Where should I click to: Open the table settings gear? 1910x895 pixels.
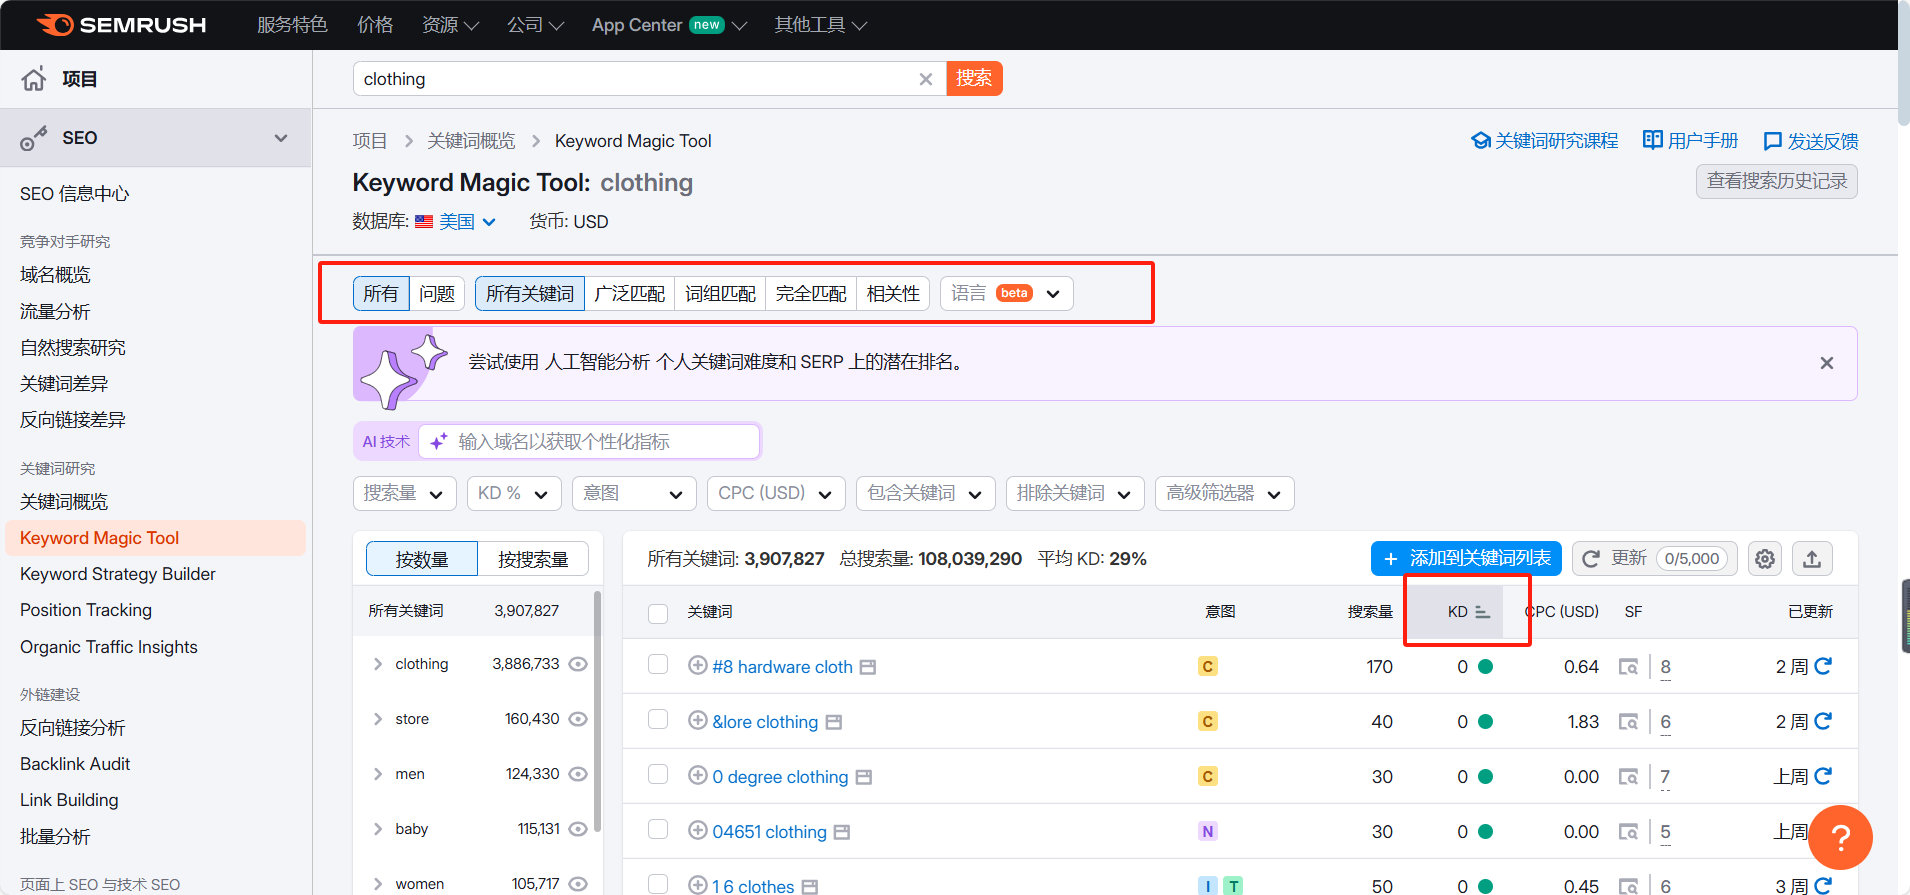pos(1765,559)
